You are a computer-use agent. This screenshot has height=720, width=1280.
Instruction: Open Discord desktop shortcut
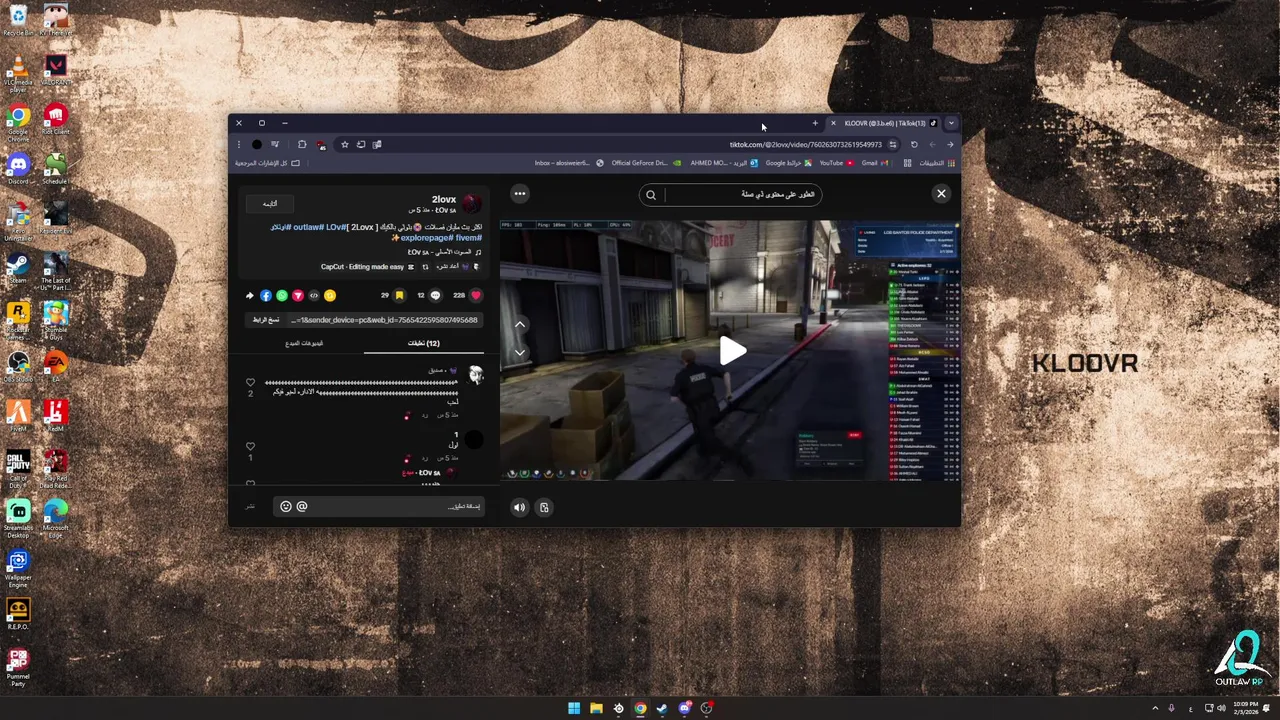(x=18, y=168)
